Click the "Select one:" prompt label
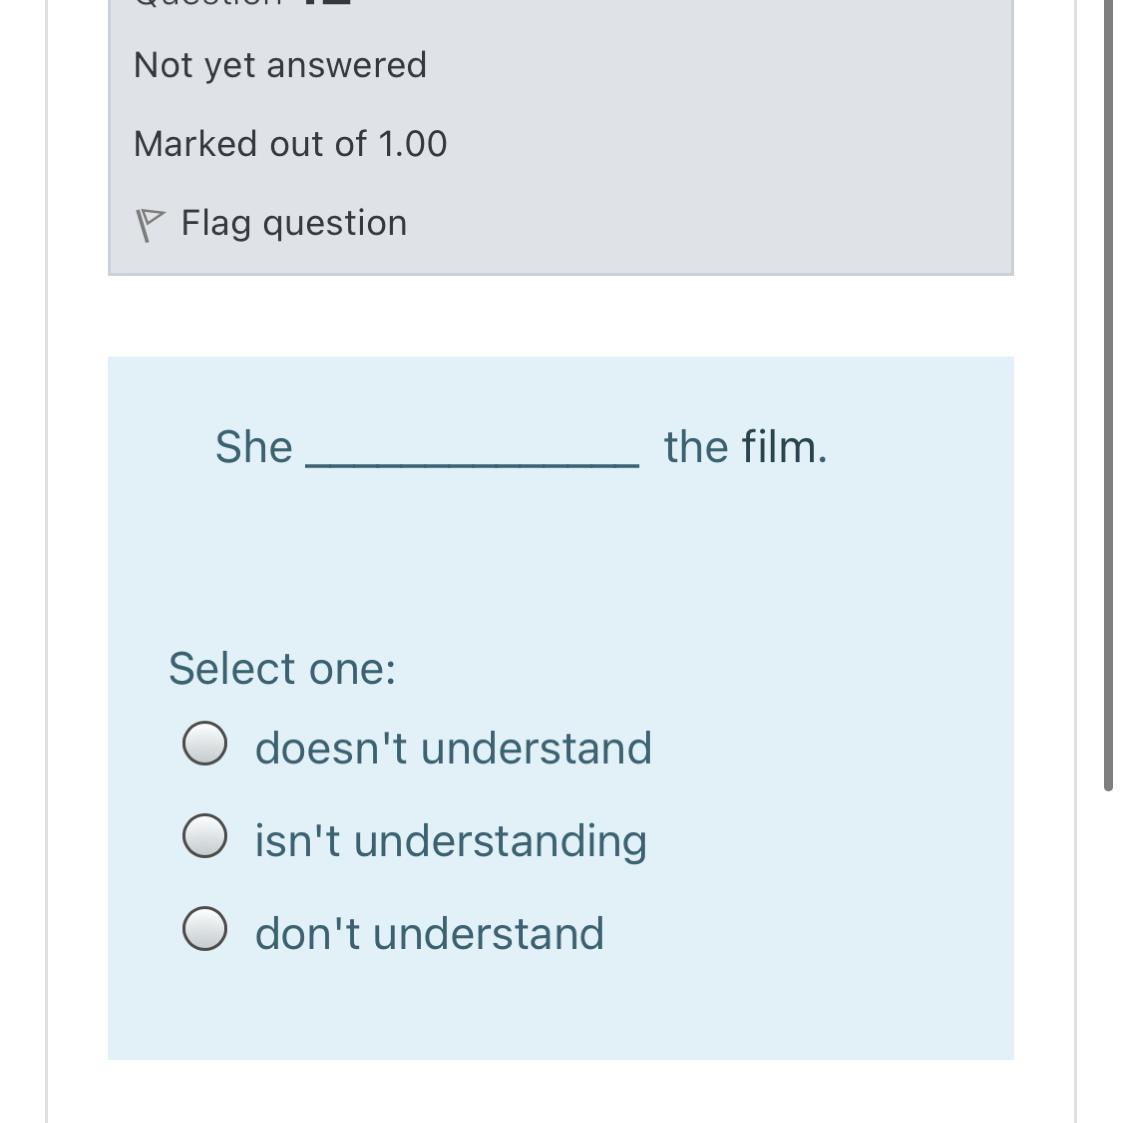Viewport: 1122px width, 1123px height. [x=282, y=668]
